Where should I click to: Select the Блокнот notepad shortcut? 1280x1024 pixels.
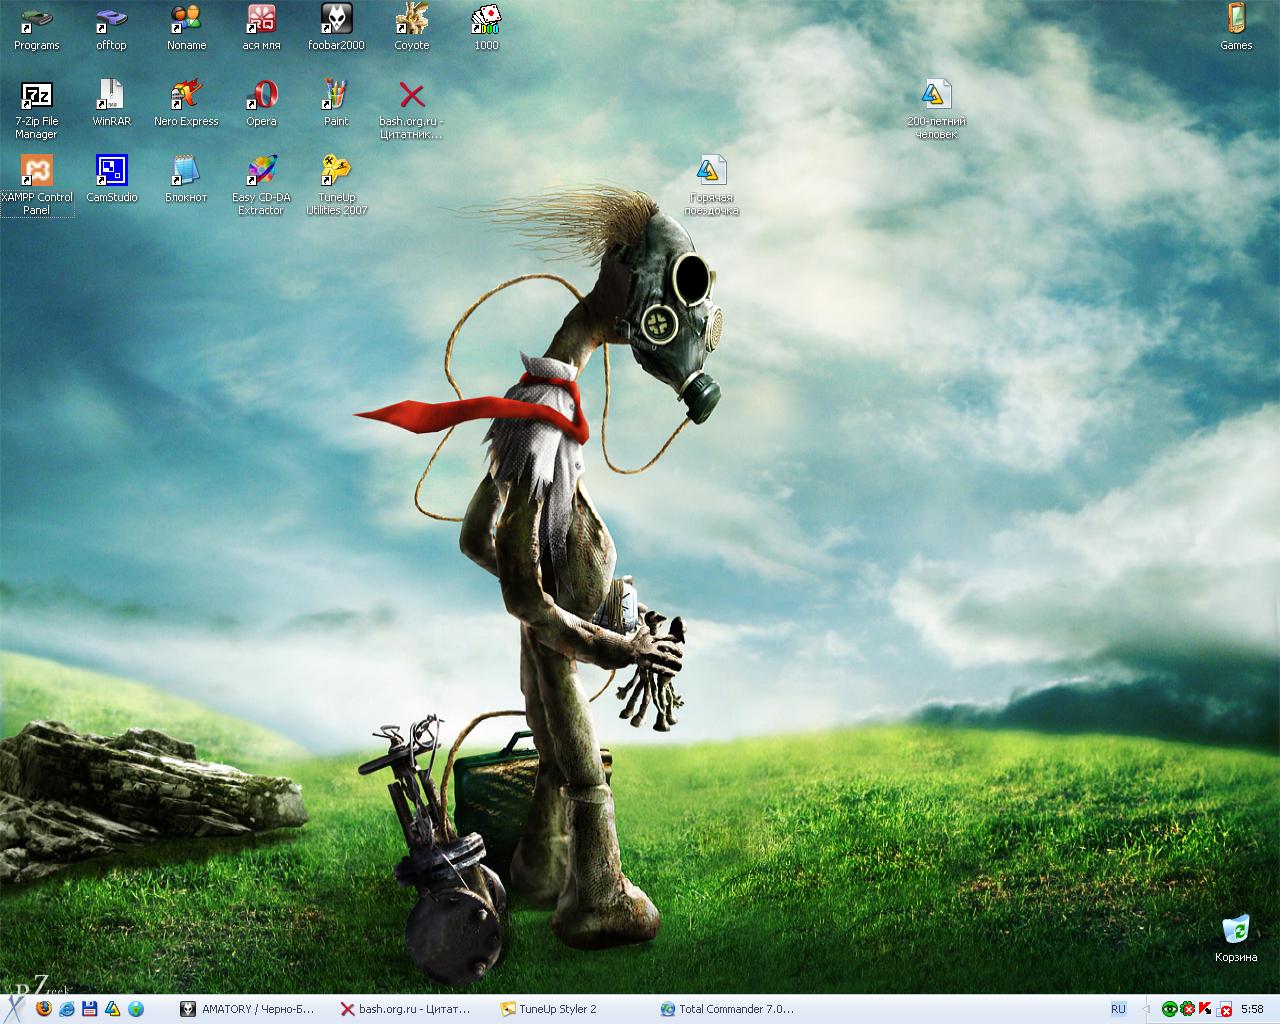coord(186,180)
